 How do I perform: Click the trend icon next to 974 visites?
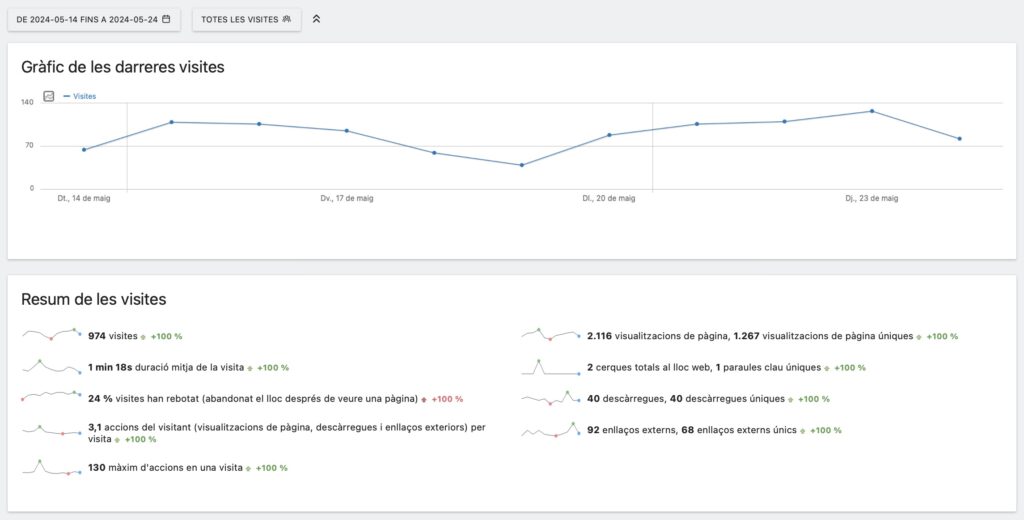[144, 337]
